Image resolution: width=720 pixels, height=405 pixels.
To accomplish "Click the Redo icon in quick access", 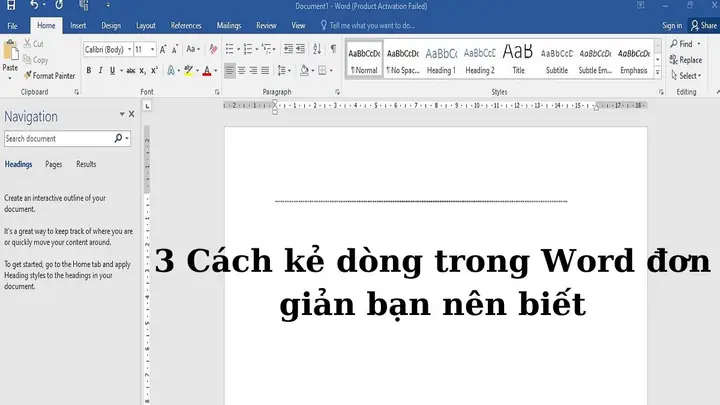I will (x=59, y=5).
